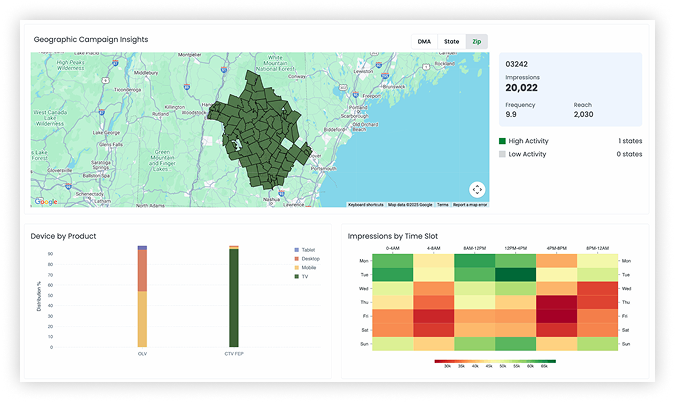Image resolution: width=675 pixels, height=402 pixels.
Task: Click the highlighted green zip region on map
Action: tap(258, 129)
